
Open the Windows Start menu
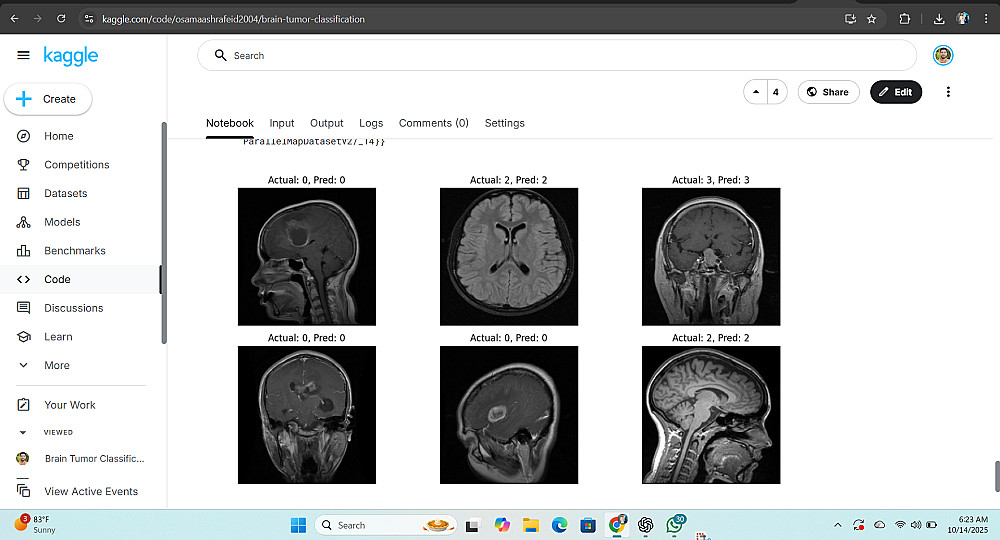coord(298,525)
